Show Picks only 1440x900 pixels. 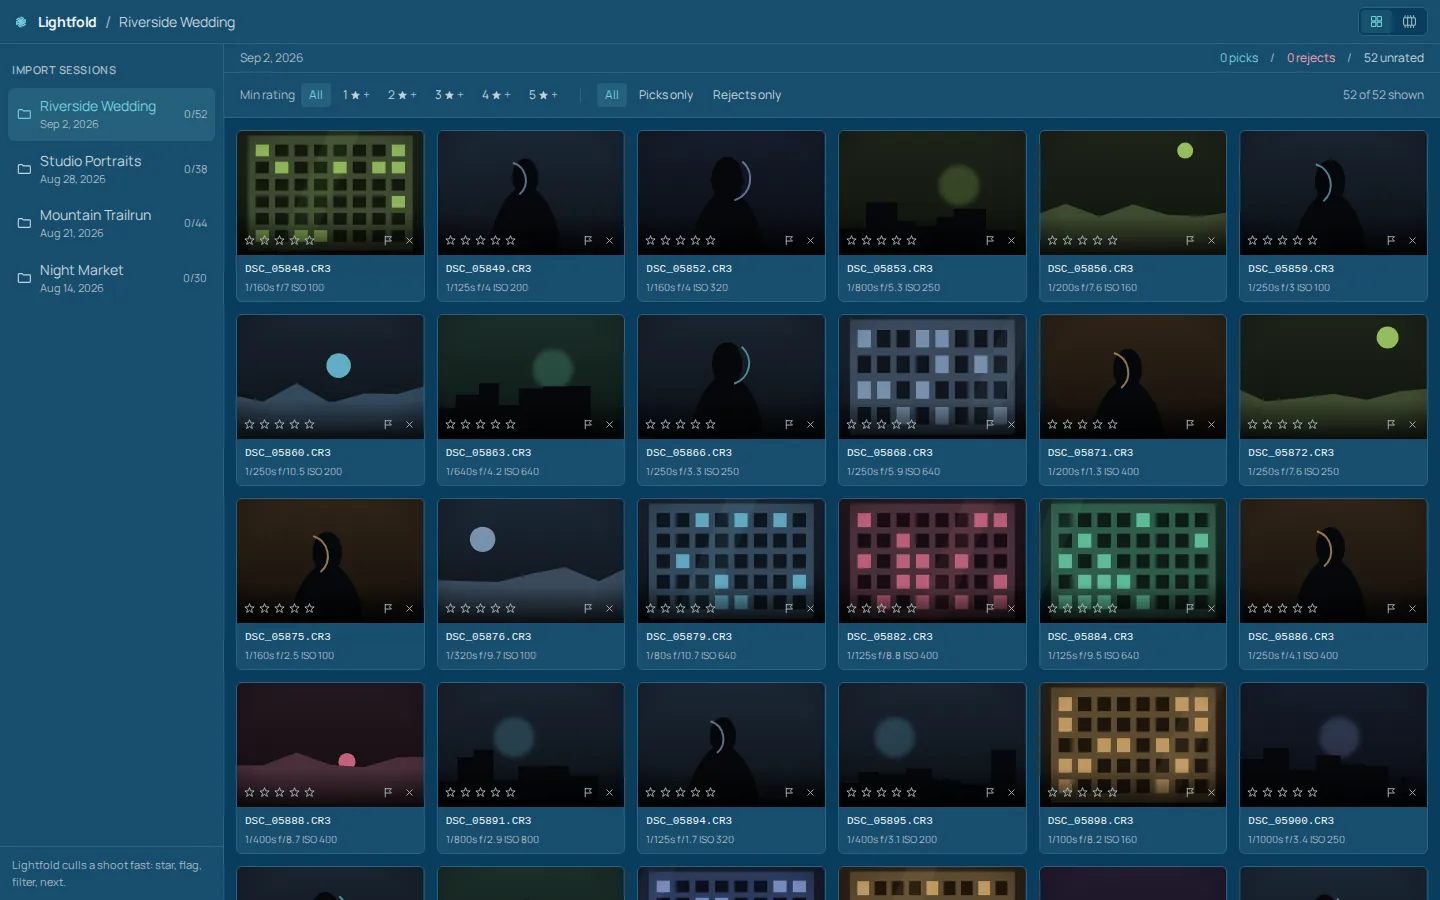coord(666,95)
